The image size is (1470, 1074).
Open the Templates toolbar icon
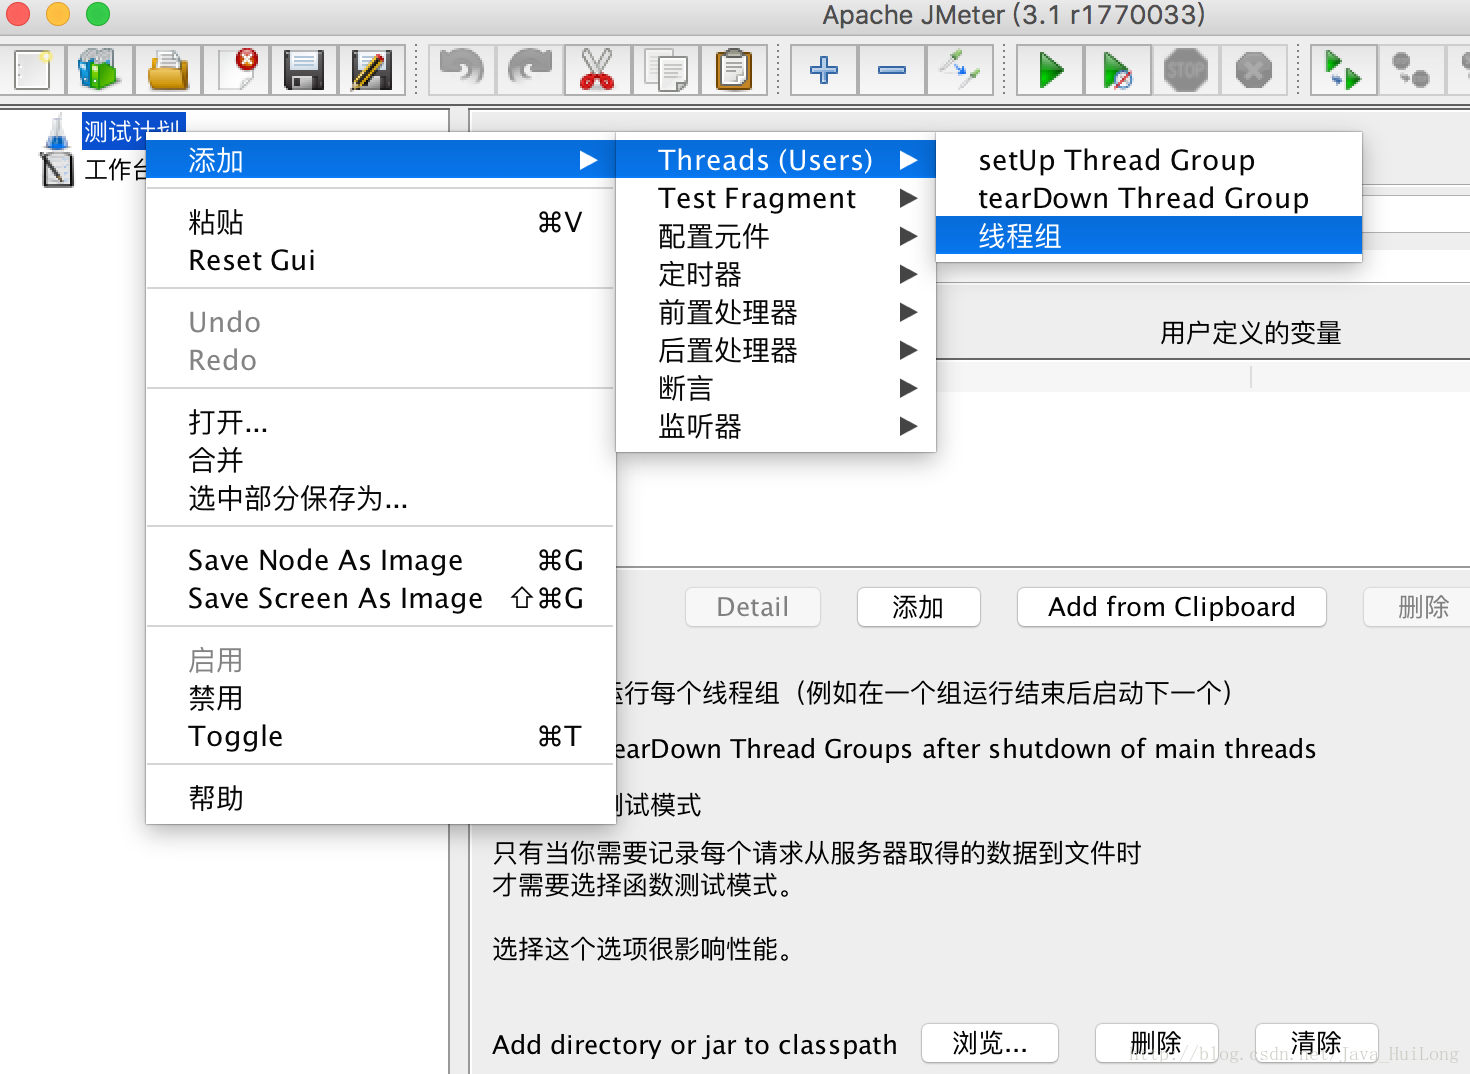99,70
